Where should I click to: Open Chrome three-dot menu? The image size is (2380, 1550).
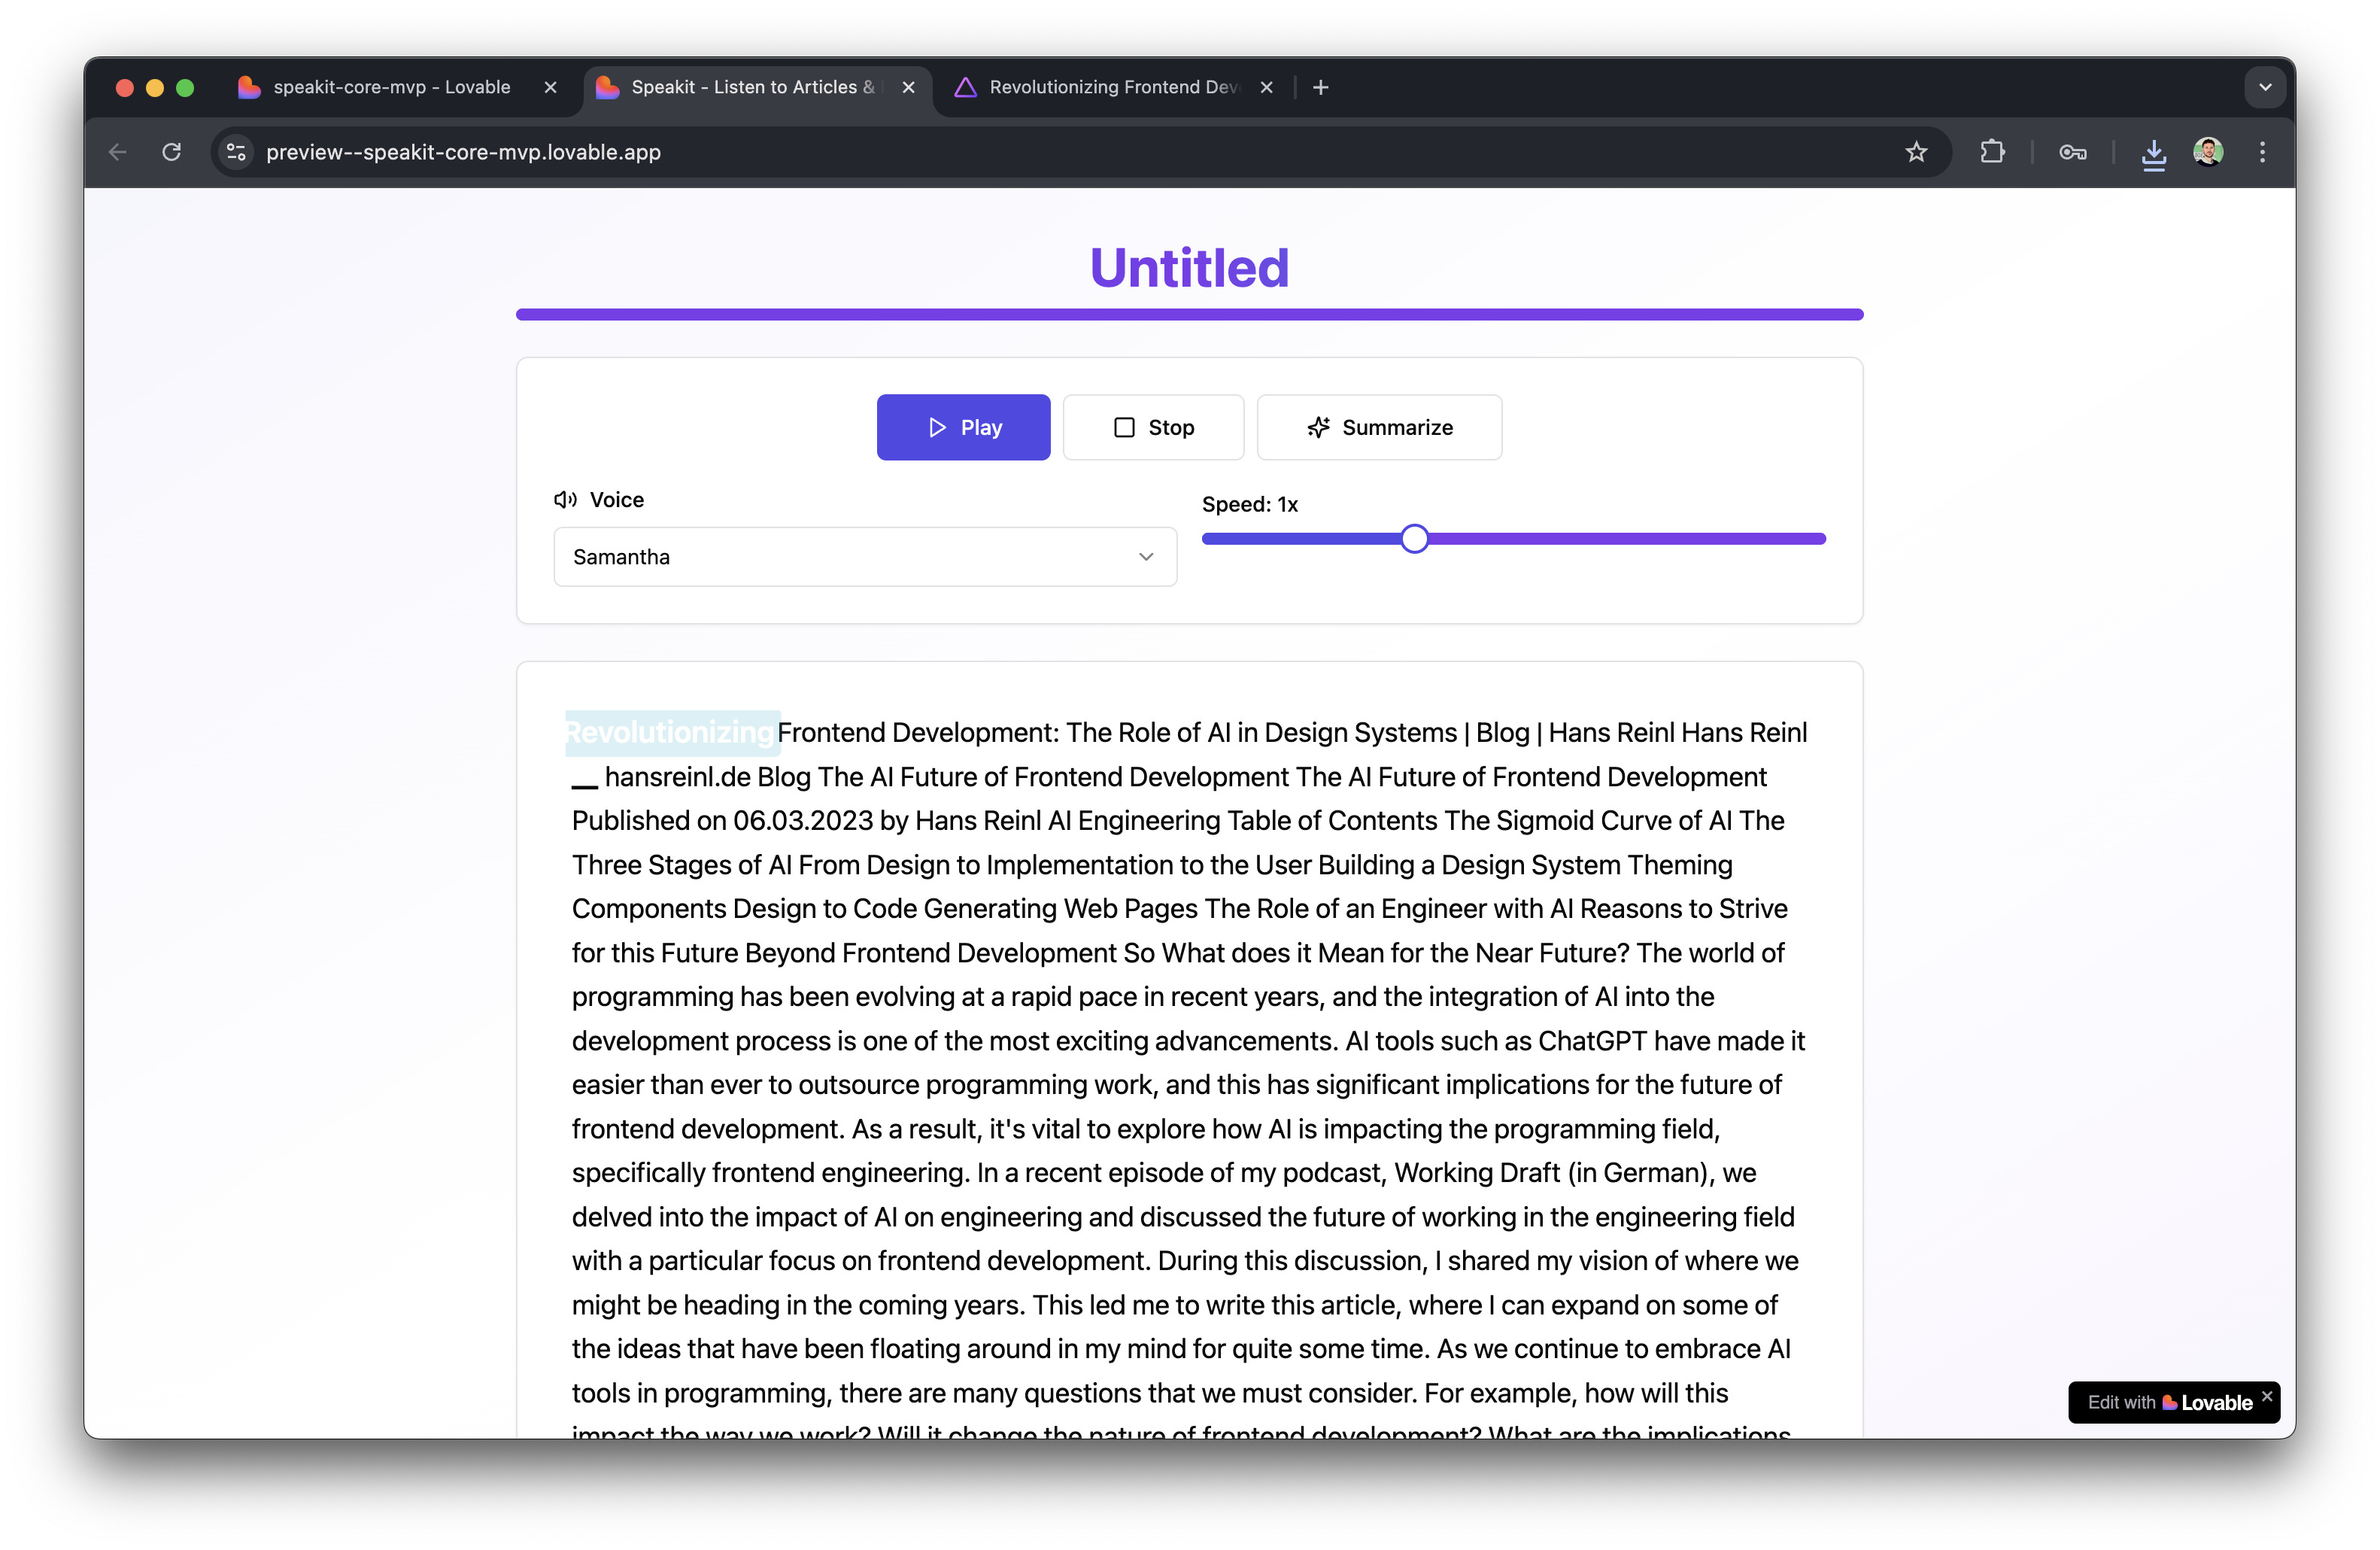2262,152
